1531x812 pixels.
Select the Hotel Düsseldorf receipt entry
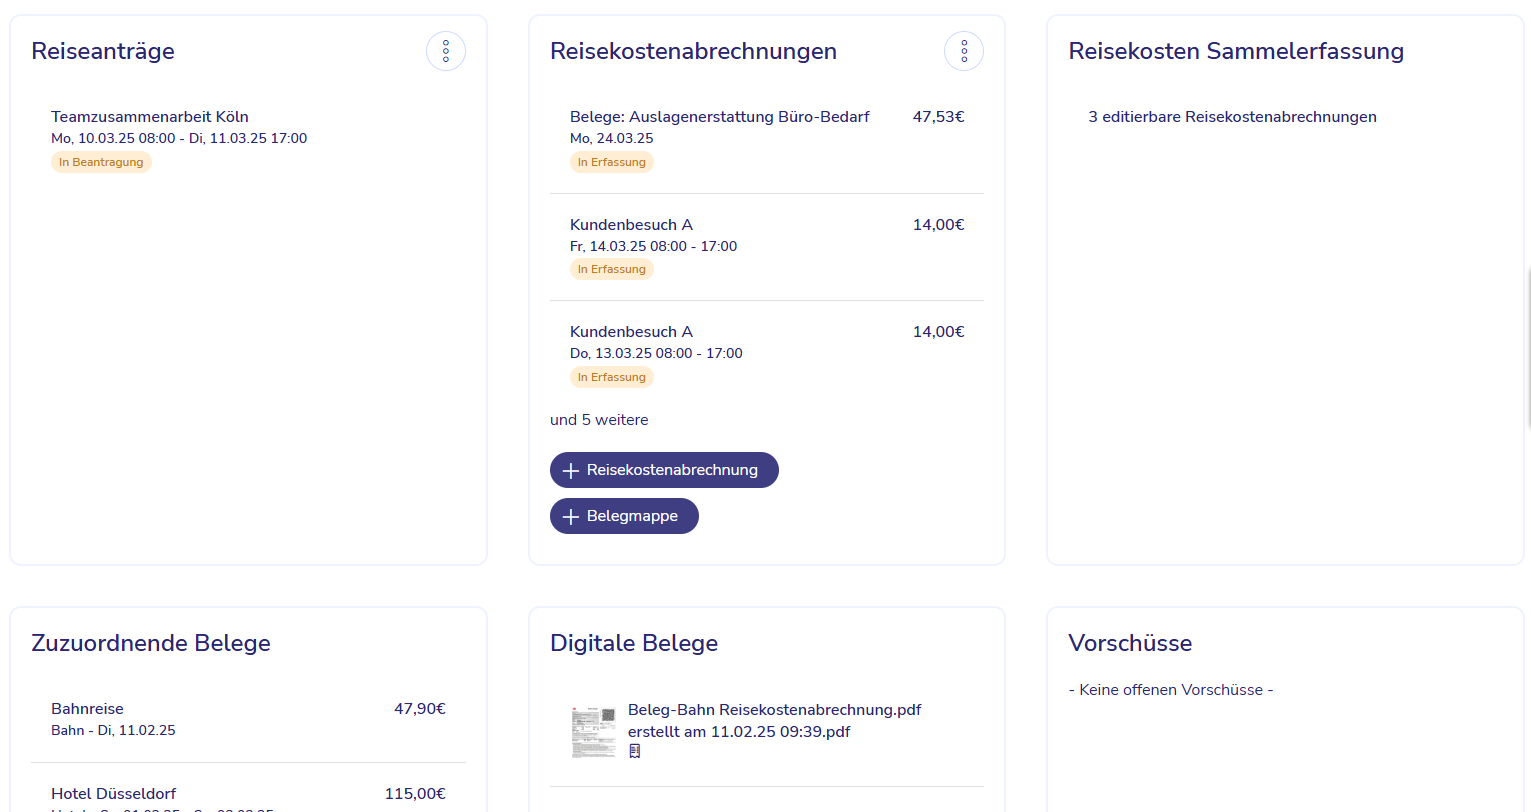coord(249,794)
